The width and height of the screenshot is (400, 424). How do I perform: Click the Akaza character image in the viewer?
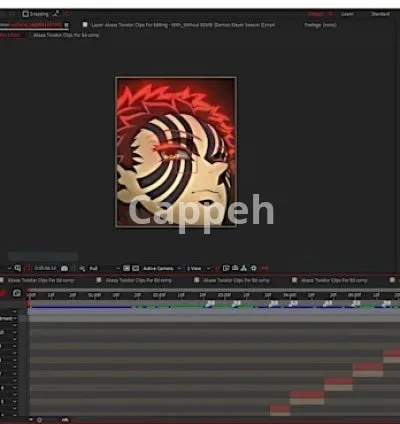pyautogui.click(x=176, y=152)
